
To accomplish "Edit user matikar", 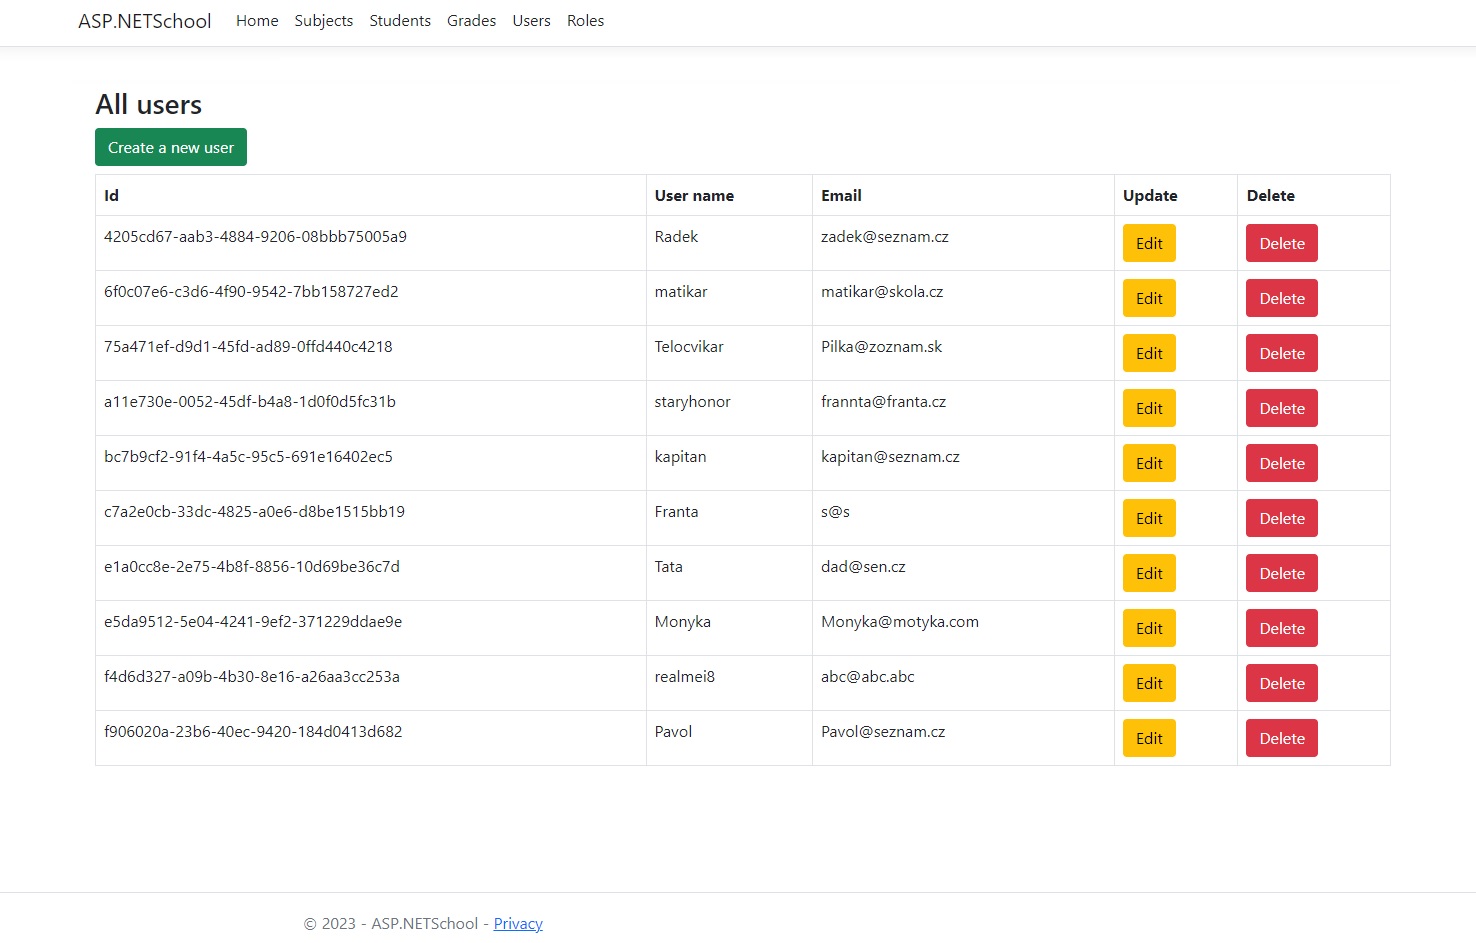I will click(x=1149, y=298).
